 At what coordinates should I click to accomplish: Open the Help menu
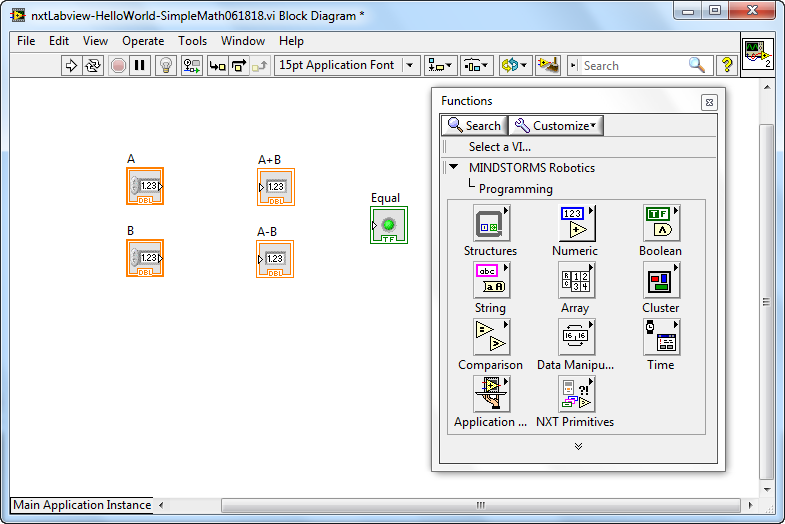(291, 41)
